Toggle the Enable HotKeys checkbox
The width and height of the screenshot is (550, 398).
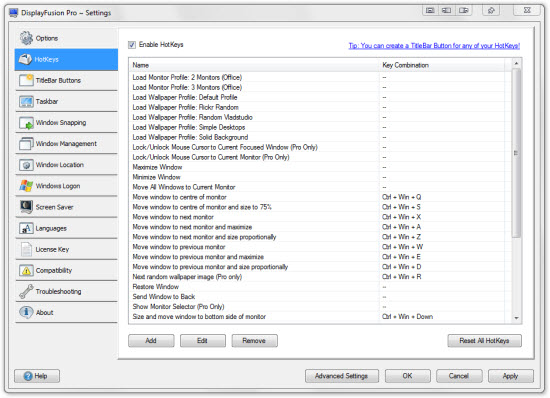132,45
